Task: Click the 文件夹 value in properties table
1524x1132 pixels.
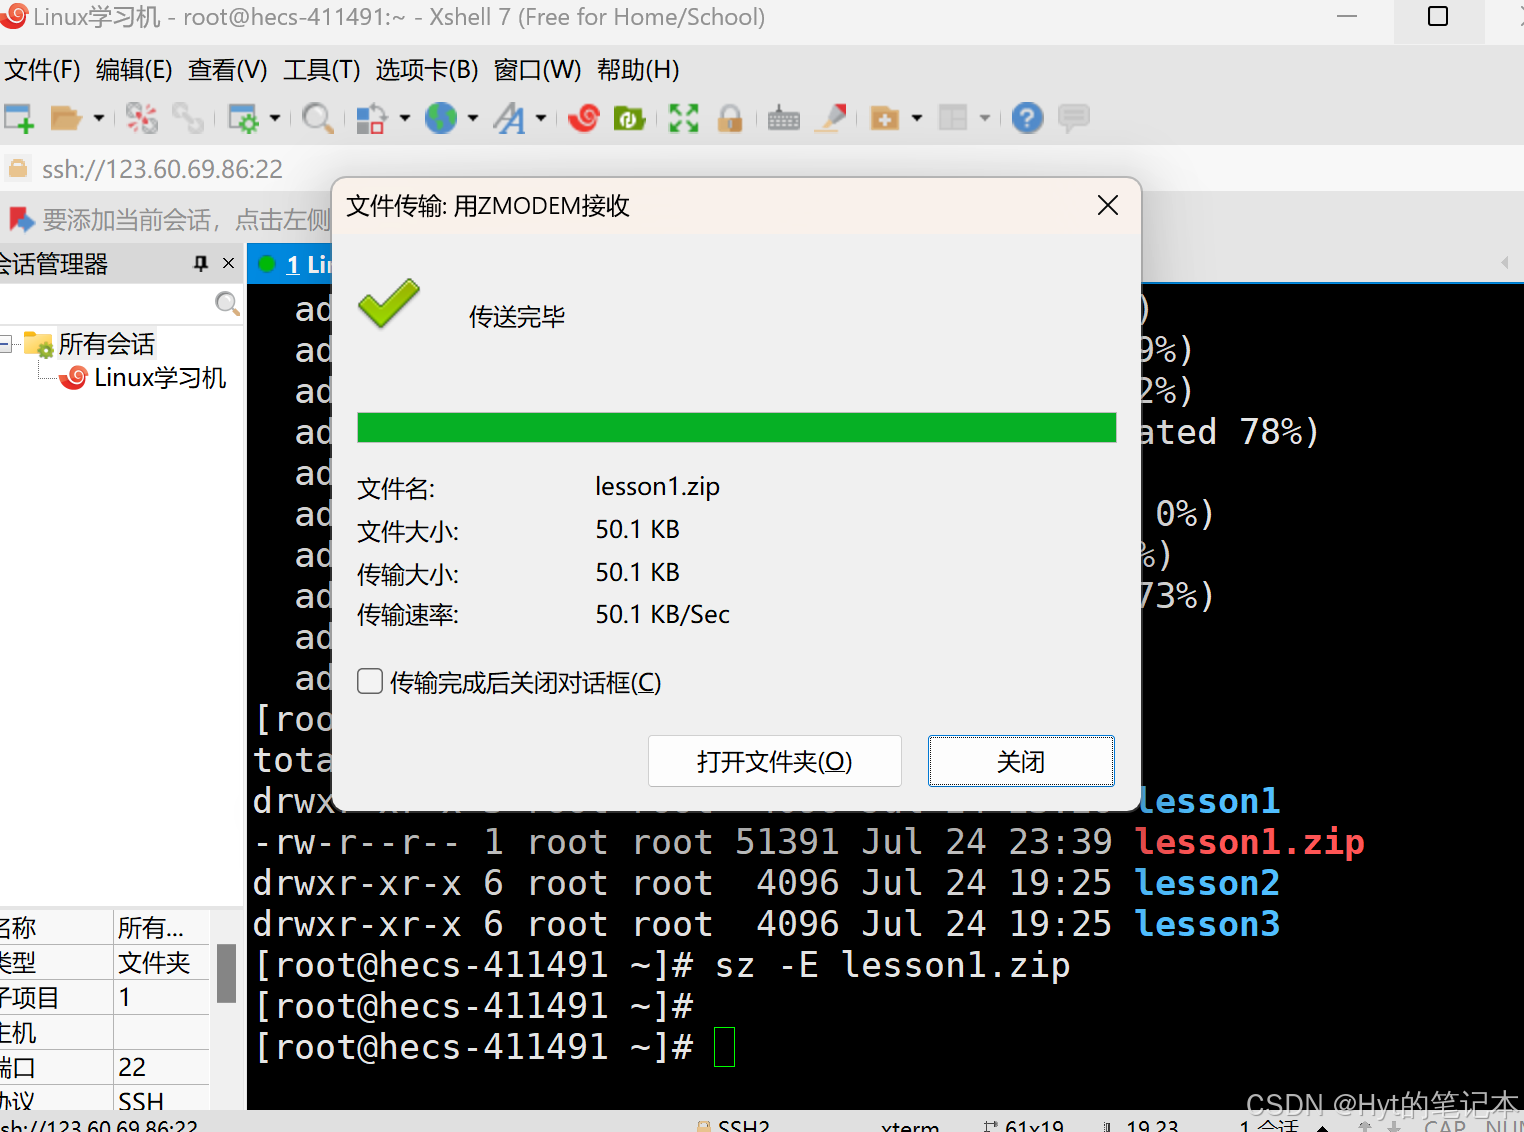Action: tap(154, 963)
